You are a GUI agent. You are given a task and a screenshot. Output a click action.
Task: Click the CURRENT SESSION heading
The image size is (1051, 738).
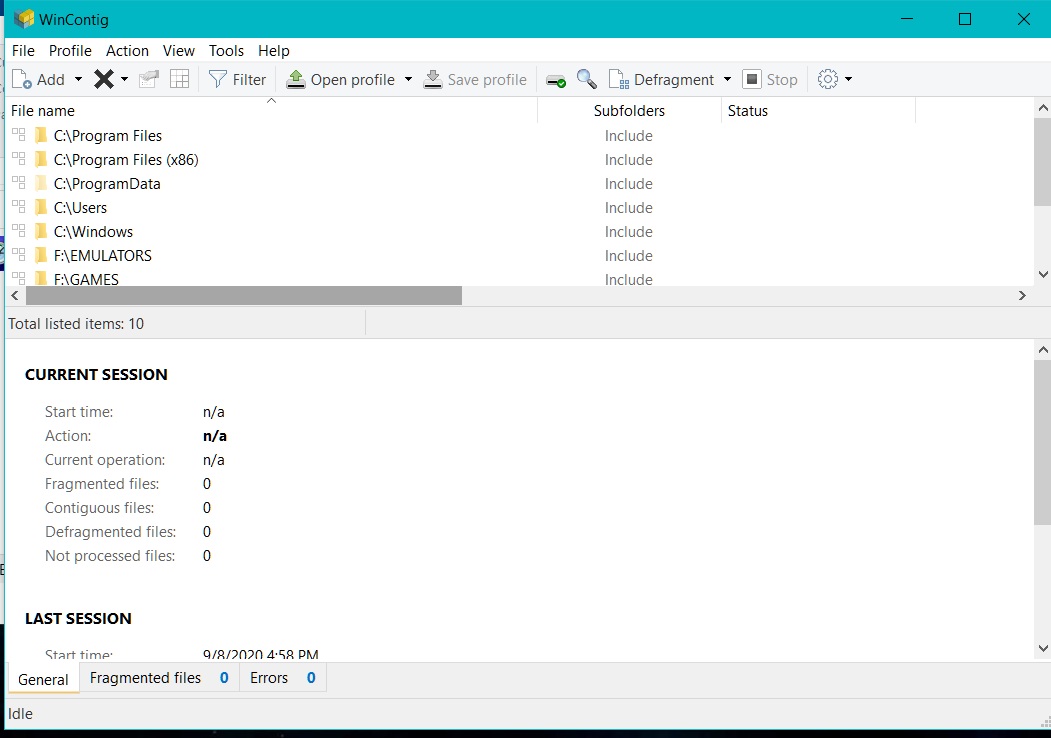point(97,375)
